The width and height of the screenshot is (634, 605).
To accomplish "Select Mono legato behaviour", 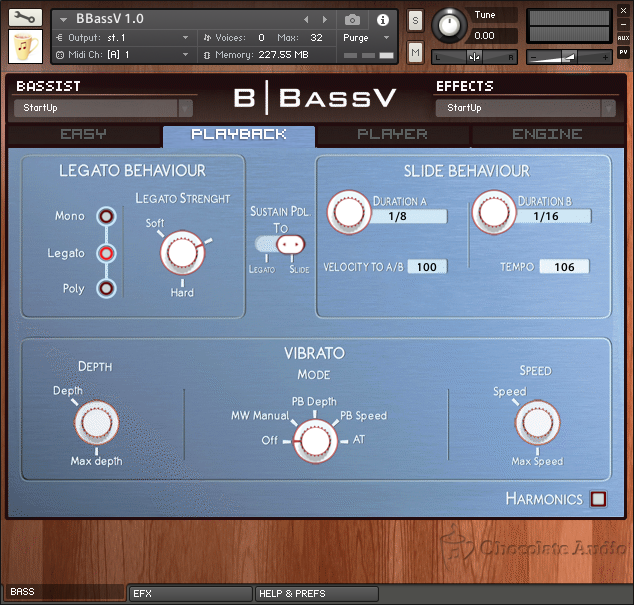I will pos(106,216).
